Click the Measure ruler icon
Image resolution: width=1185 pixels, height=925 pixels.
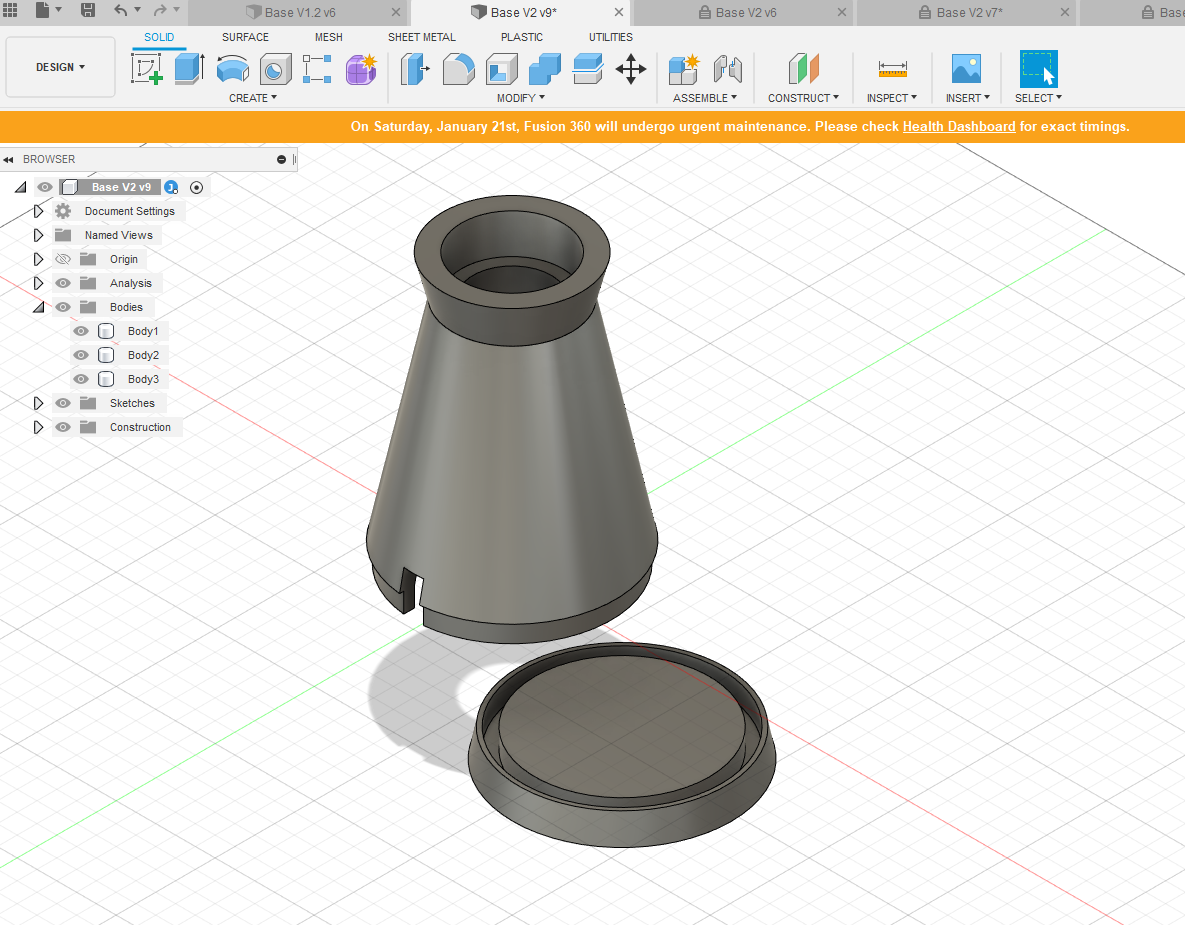(x=892, y=69)
